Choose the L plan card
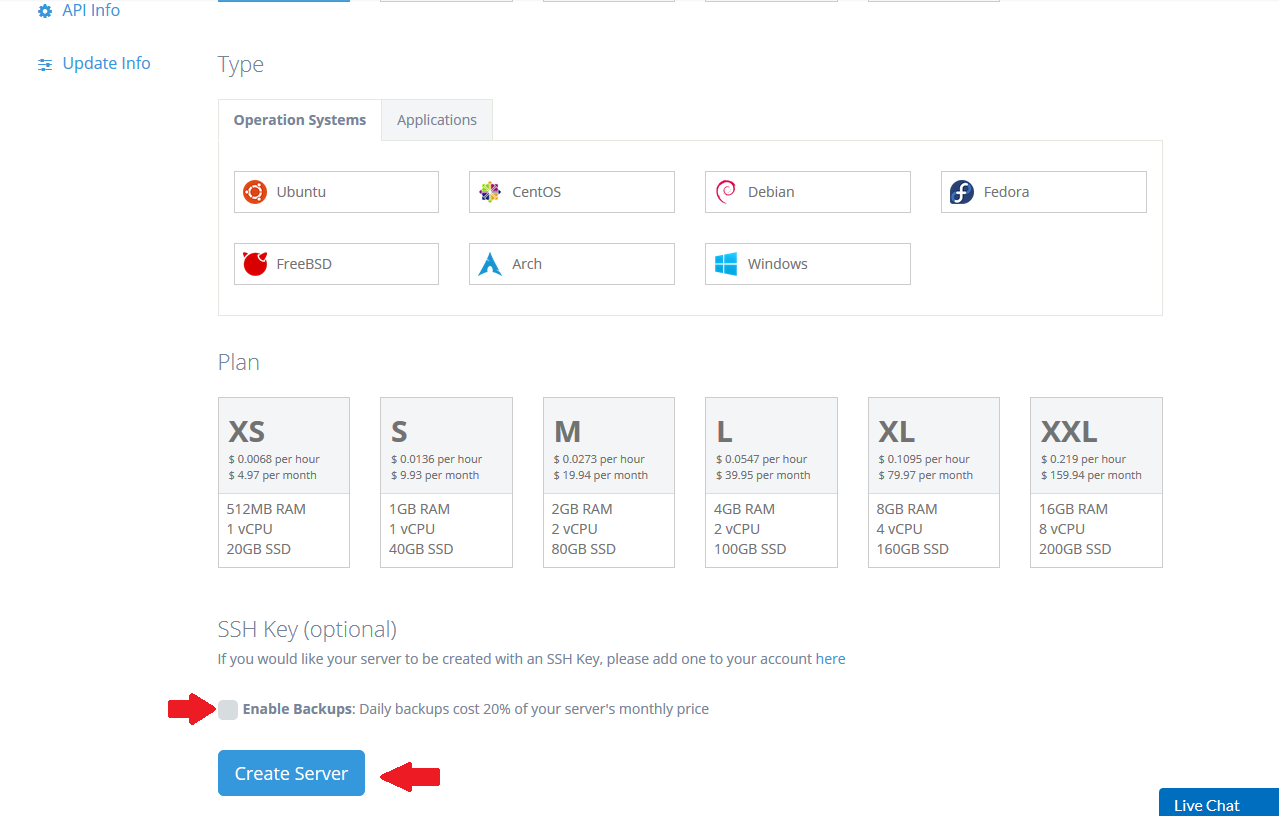1279x816 pixels. pyautogui.click(x=771, y=482)
